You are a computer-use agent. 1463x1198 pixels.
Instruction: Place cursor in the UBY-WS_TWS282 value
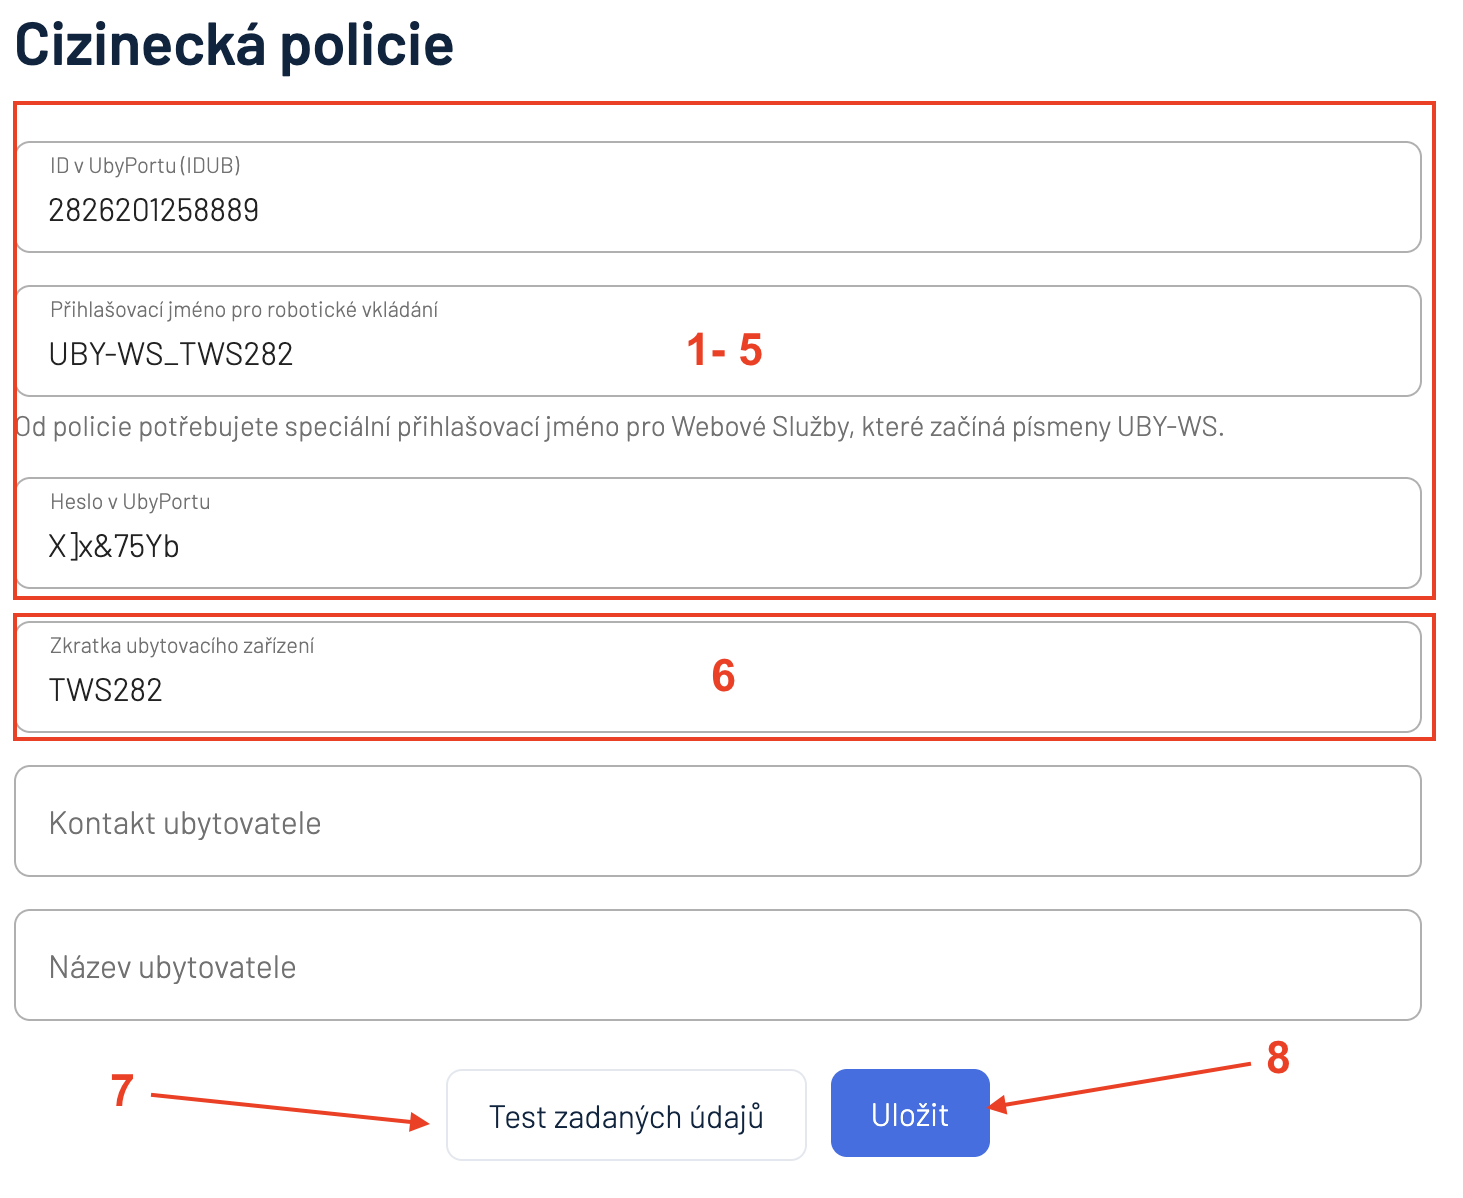[x=171, y=354]
